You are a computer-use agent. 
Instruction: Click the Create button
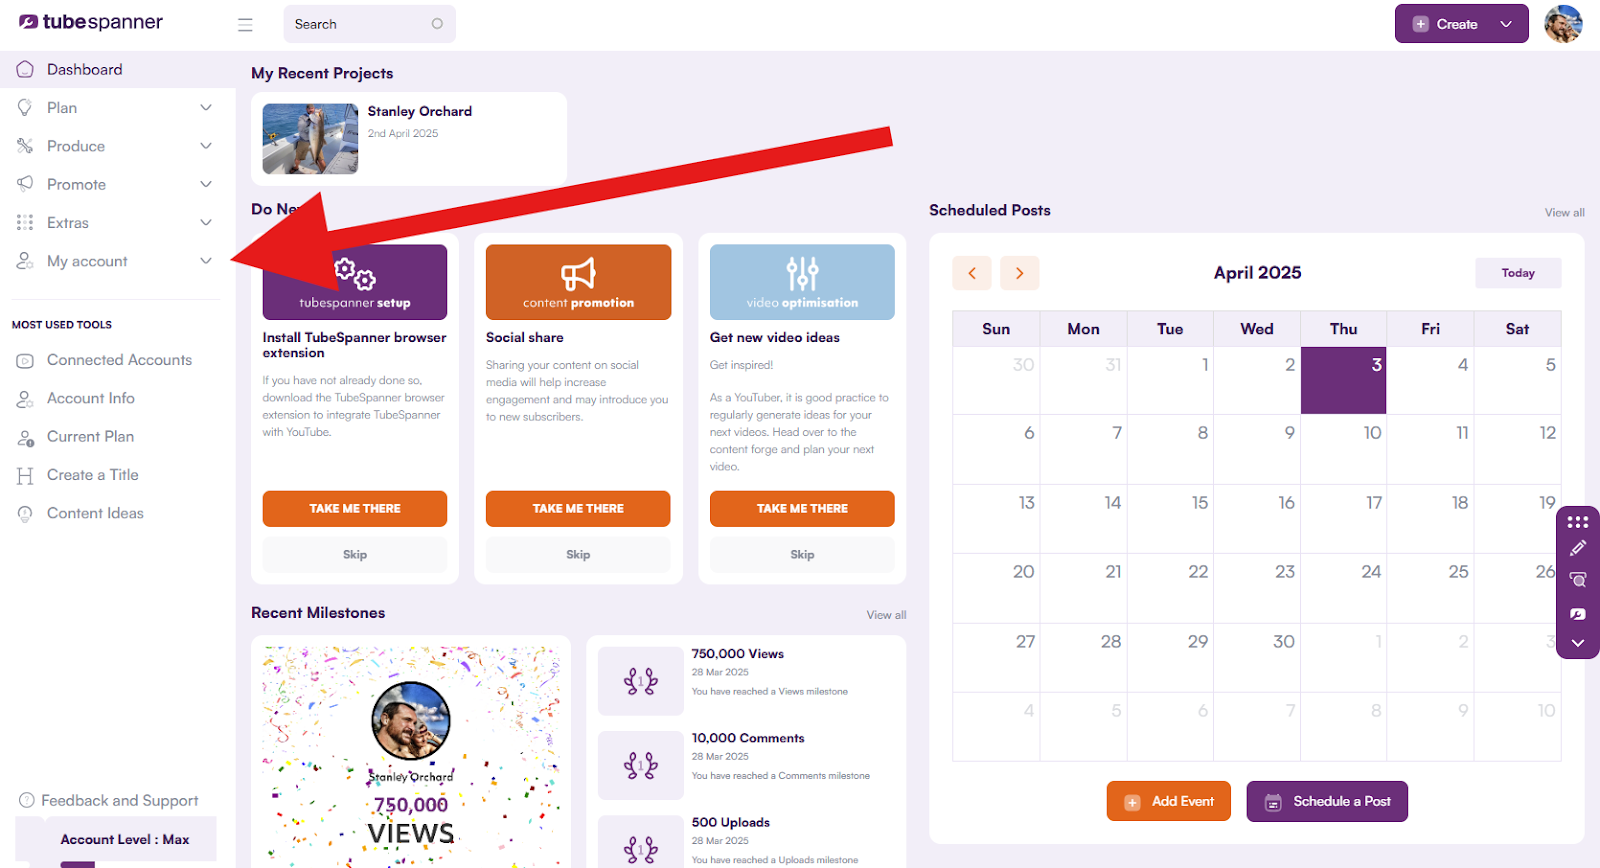pyautogui.click(x=1461, y=24)
